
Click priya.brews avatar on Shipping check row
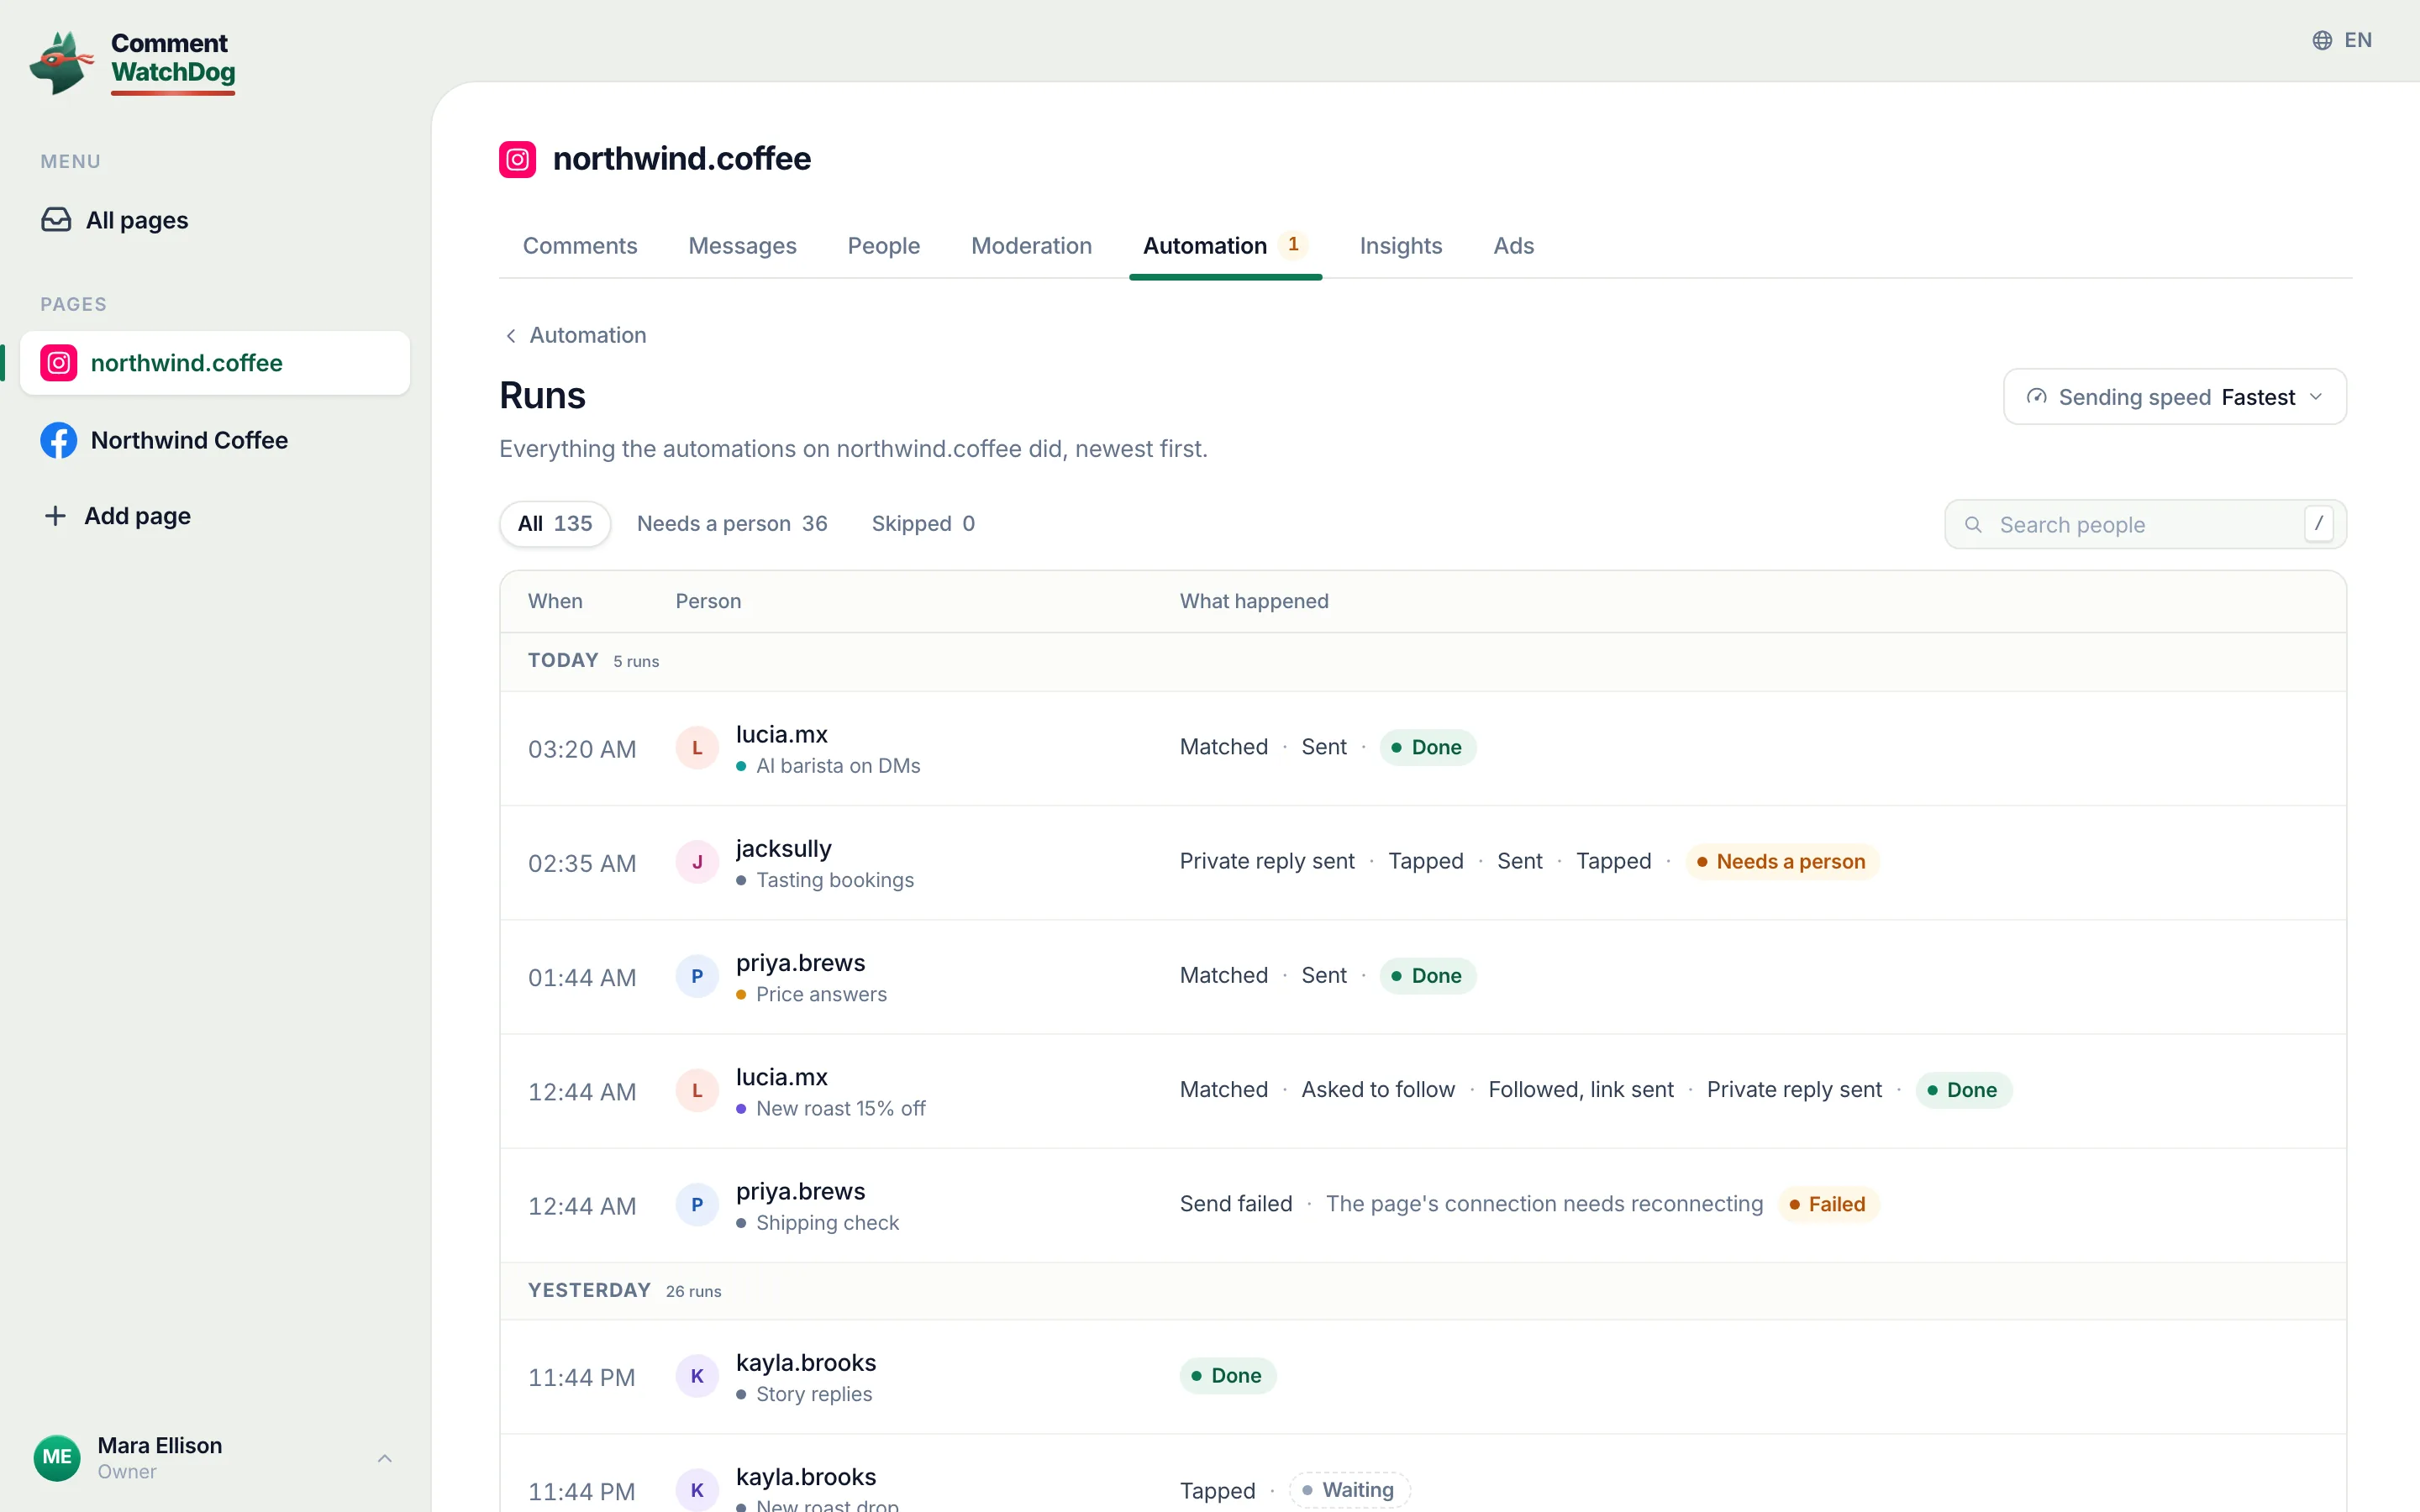tap(697, 1205)
